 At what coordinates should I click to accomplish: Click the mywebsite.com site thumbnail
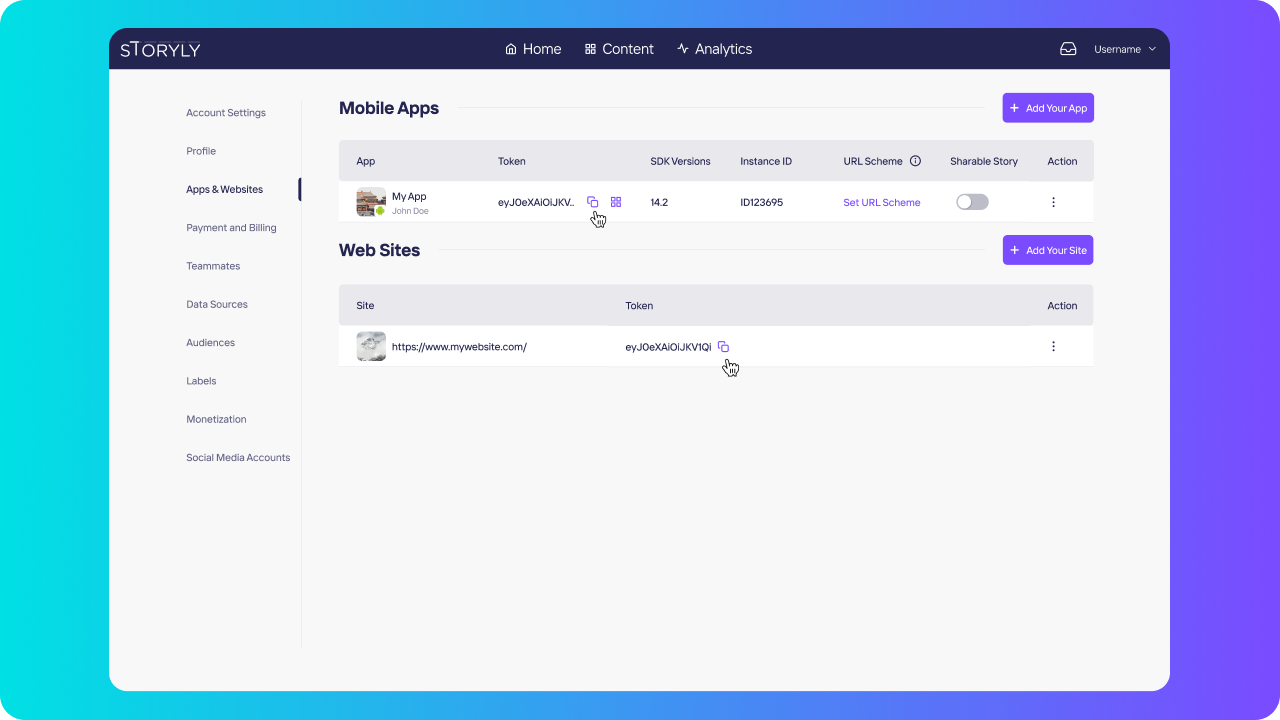click(371, 346)
